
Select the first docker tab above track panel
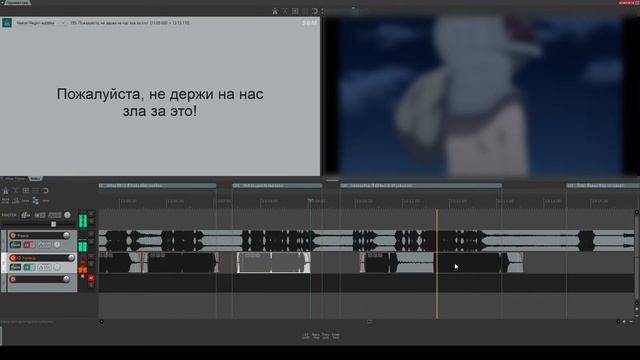15,179
